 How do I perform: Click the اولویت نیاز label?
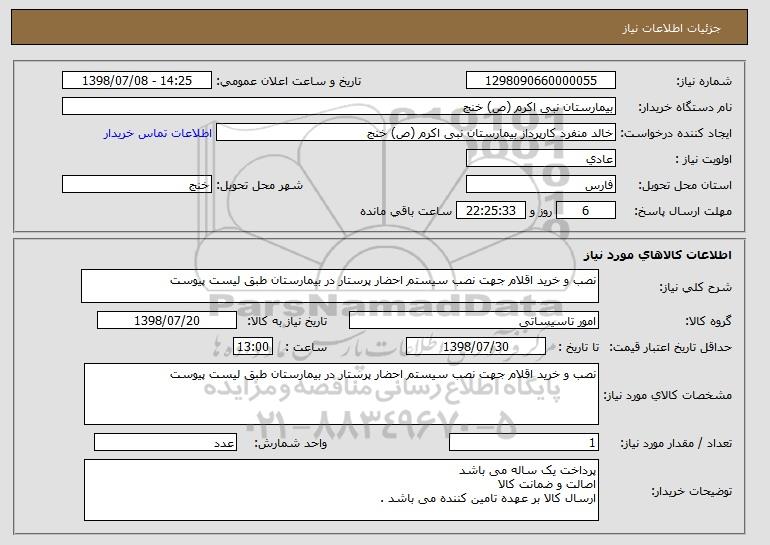click(x=704, y=159)
